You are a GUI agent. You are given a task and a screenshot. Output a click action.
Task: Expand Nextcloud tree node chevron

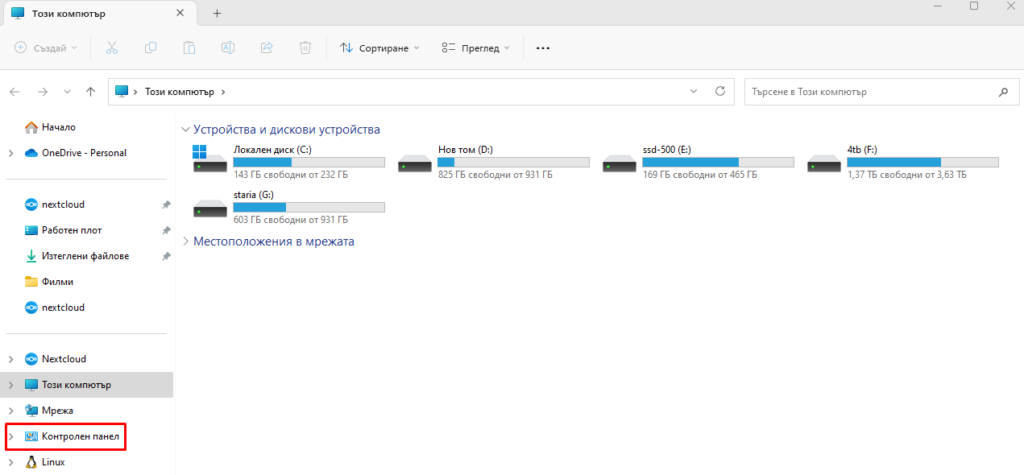[x=11, y=359]
